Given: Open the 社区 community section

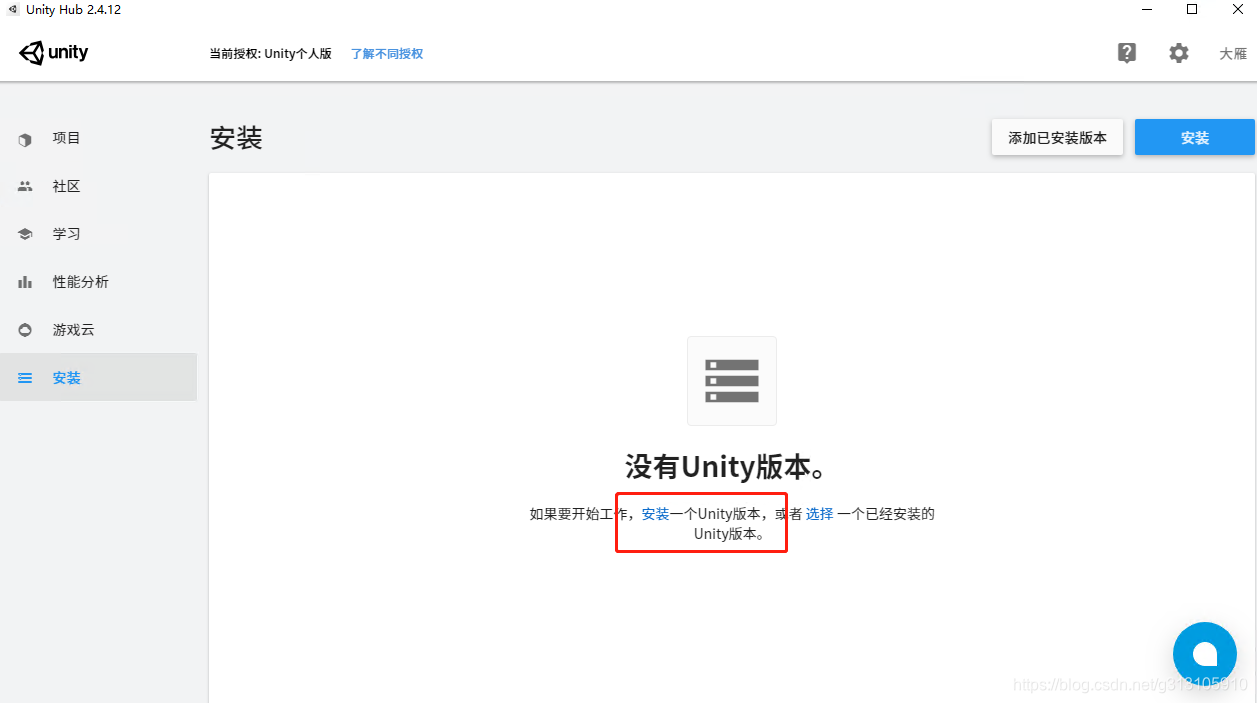Looking at the screenshot, I should pos(98,186).
